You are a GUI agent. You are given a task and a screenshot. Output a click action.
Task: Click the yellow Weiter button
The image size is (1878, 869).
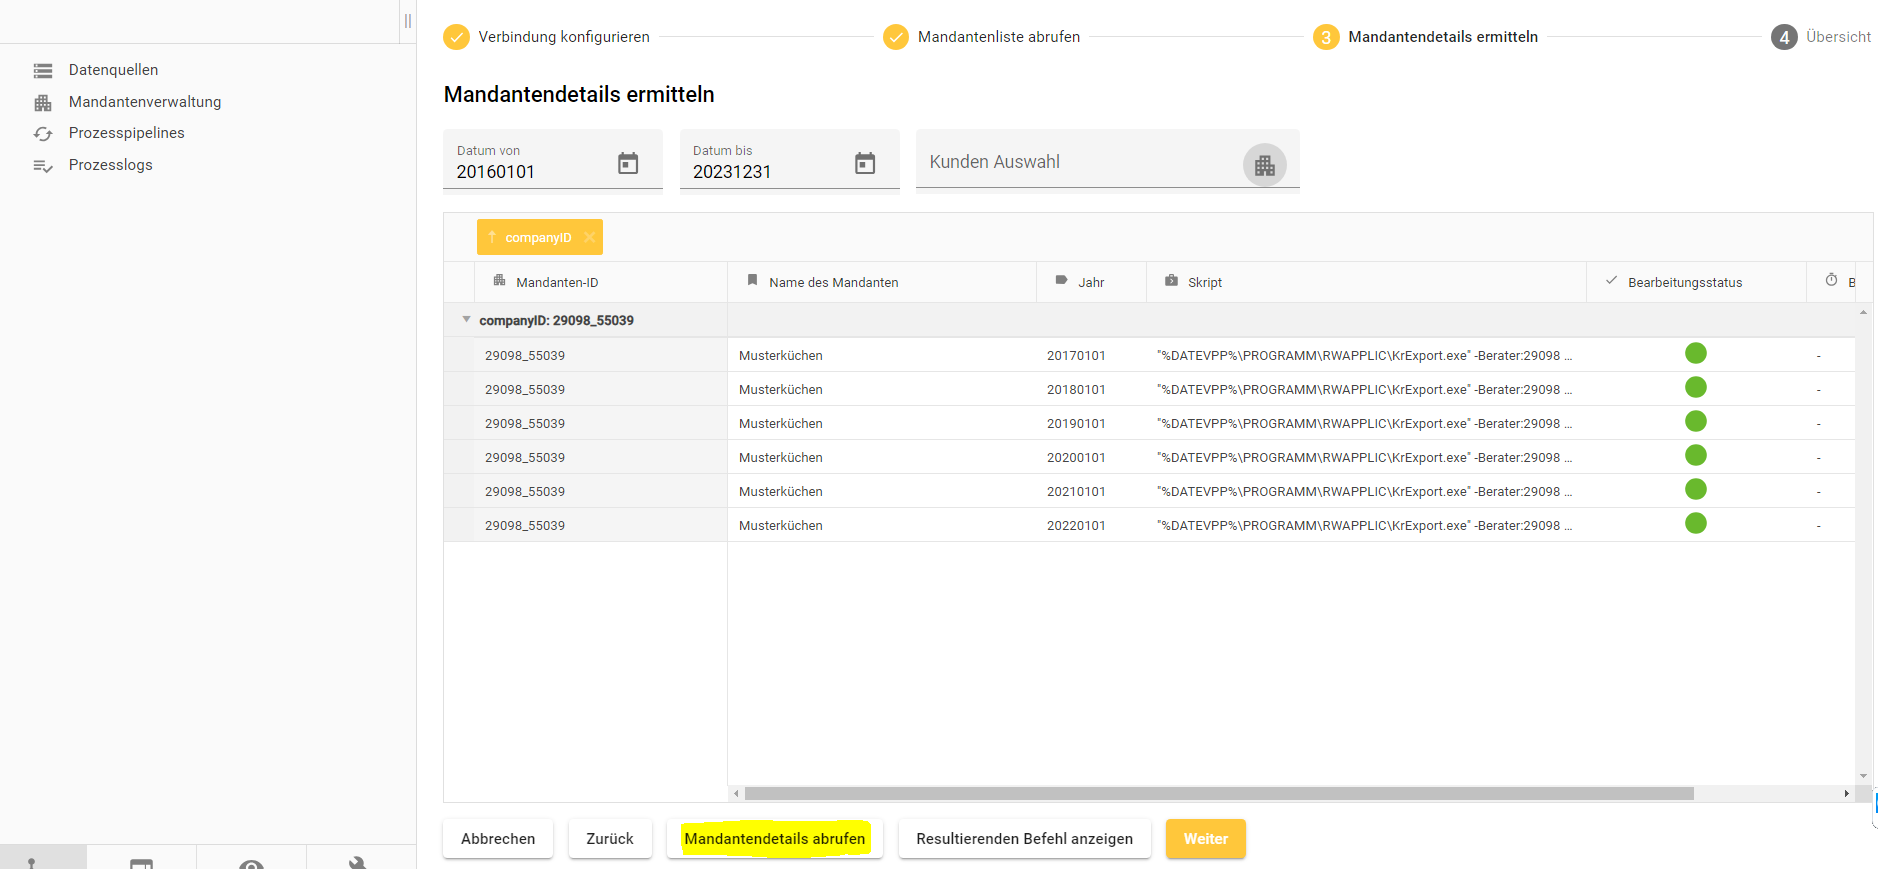coord(1205,839)
